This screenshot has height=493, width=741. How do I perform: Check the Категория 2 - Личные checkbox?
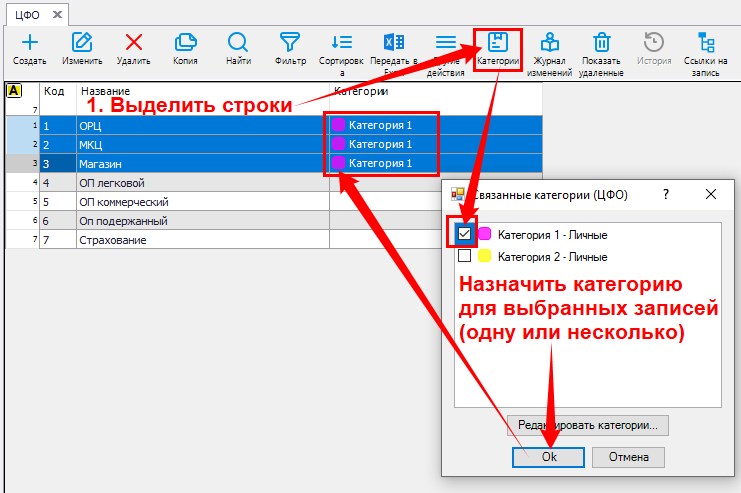tap(464, 256)
